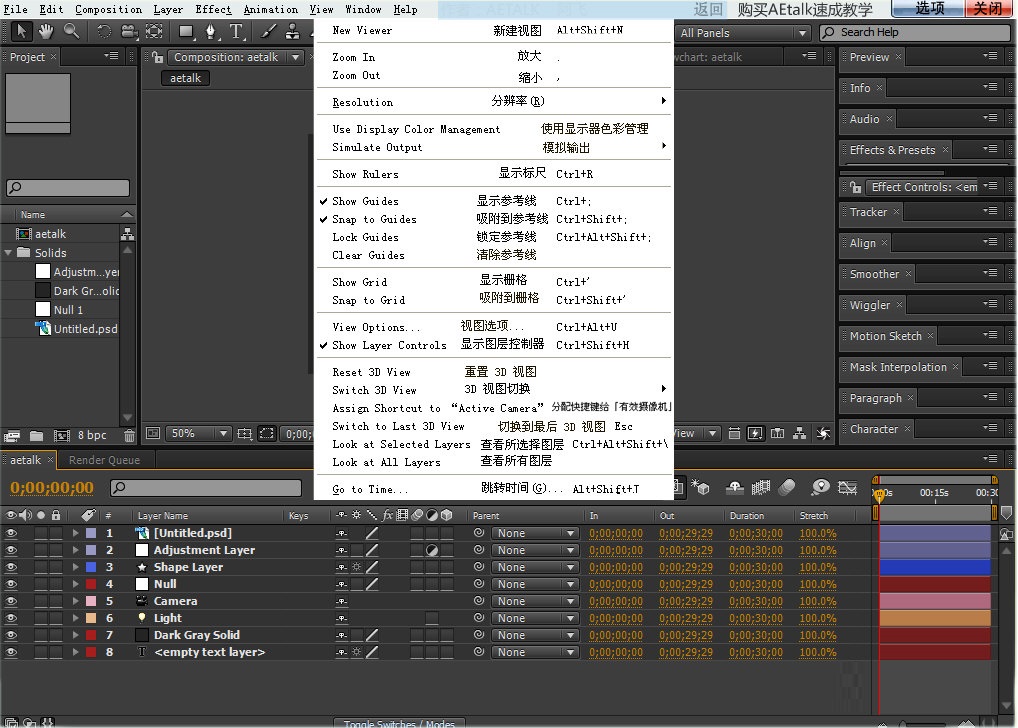Select the Rotation tool
This screenshot has height=728, width=1018.
pyautogui.click(x=104, y=32)
